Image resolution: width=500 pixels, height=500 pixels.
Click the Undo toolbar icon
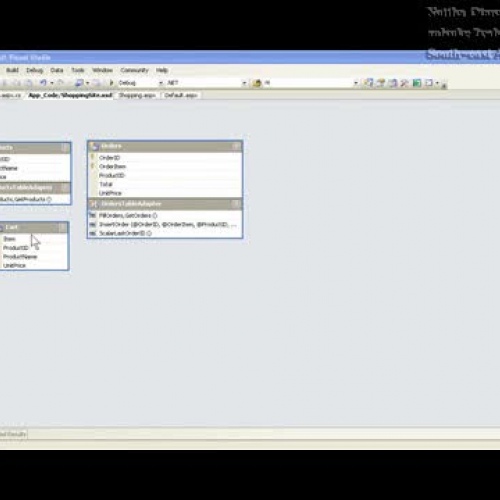coord(43,83)
